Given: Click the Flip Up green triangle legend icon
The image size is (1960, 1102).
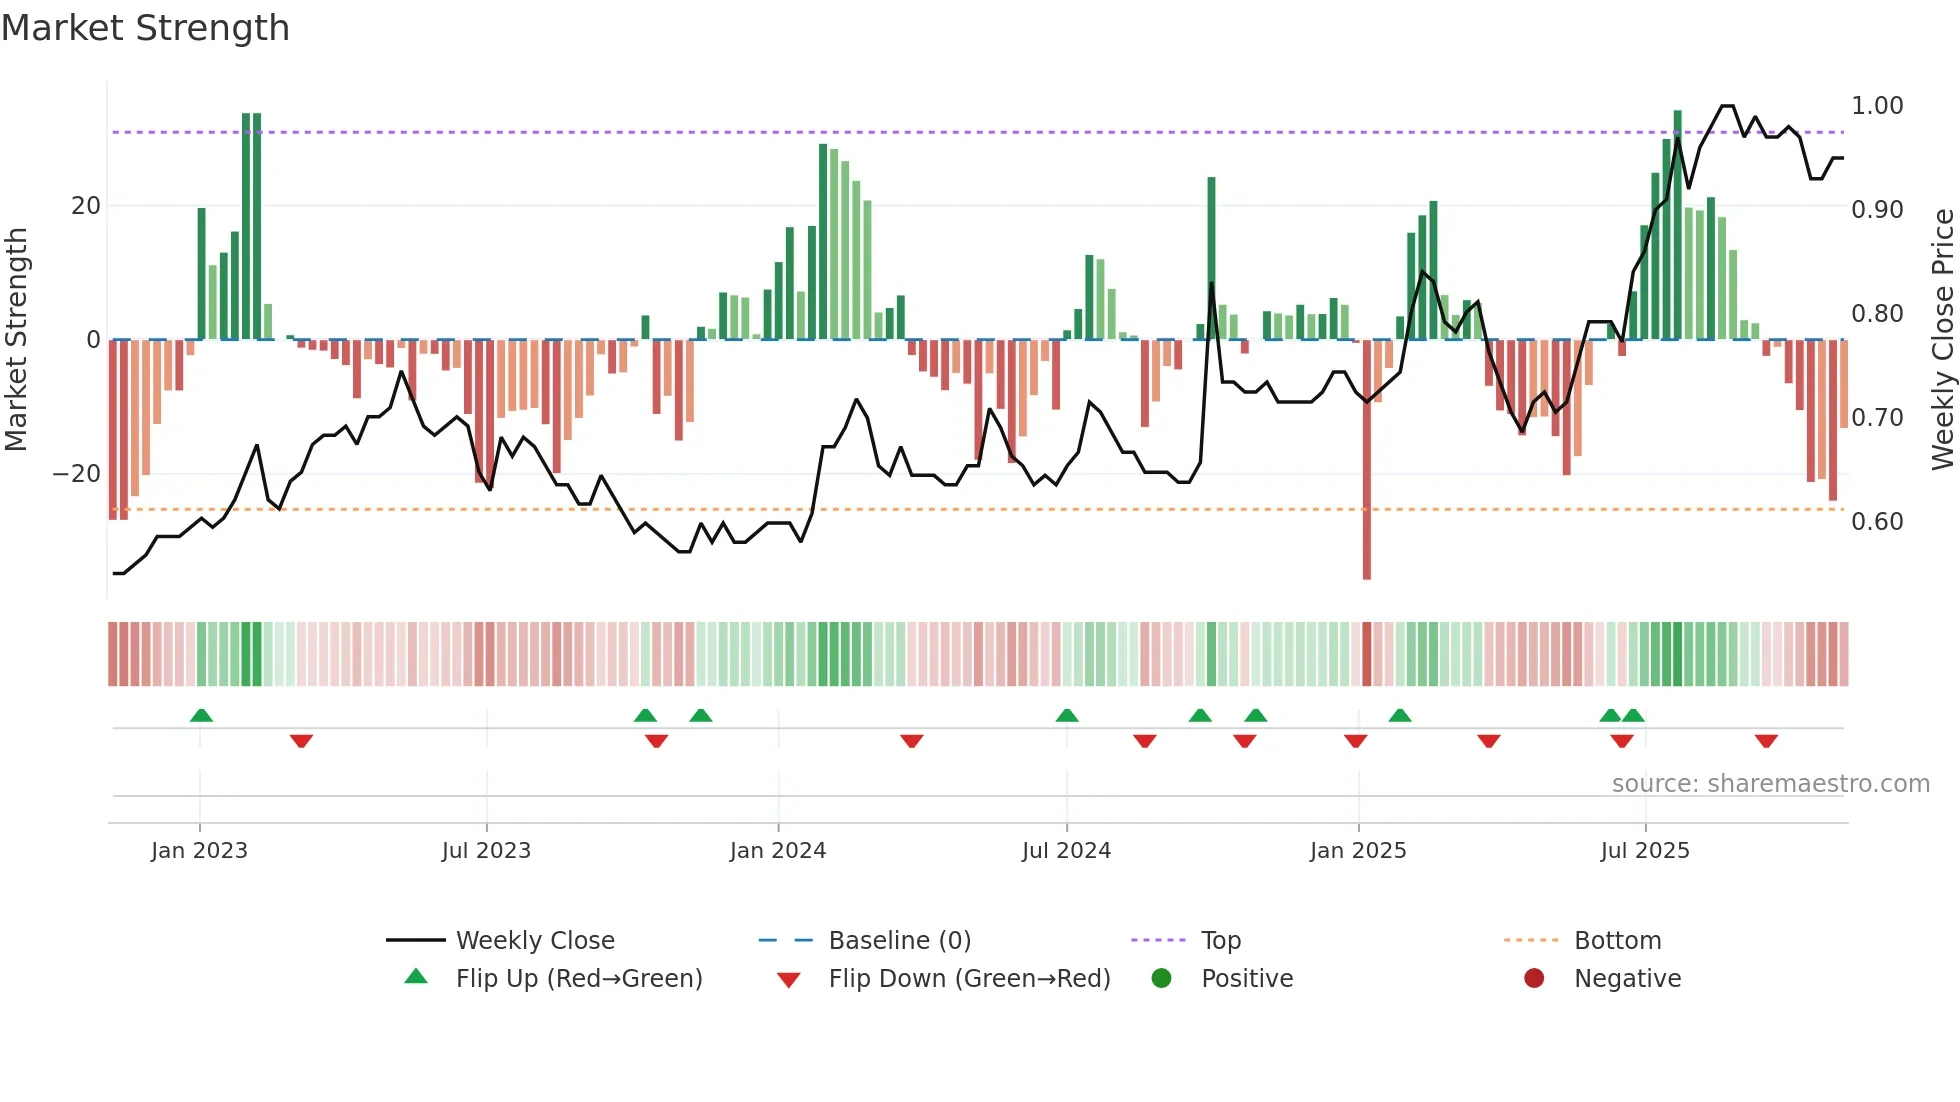Looking at the screenshot, I should (416, 977).
